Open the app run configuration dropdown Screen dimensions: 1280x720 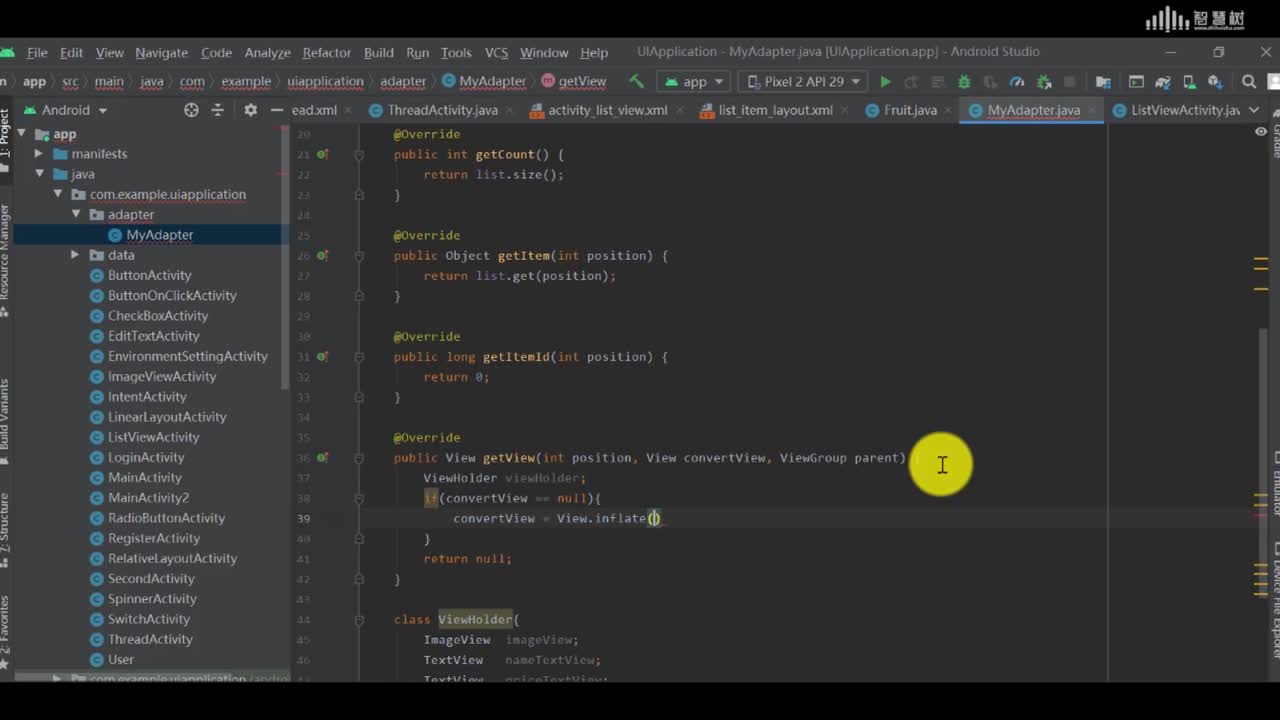[x=695, y=81]
